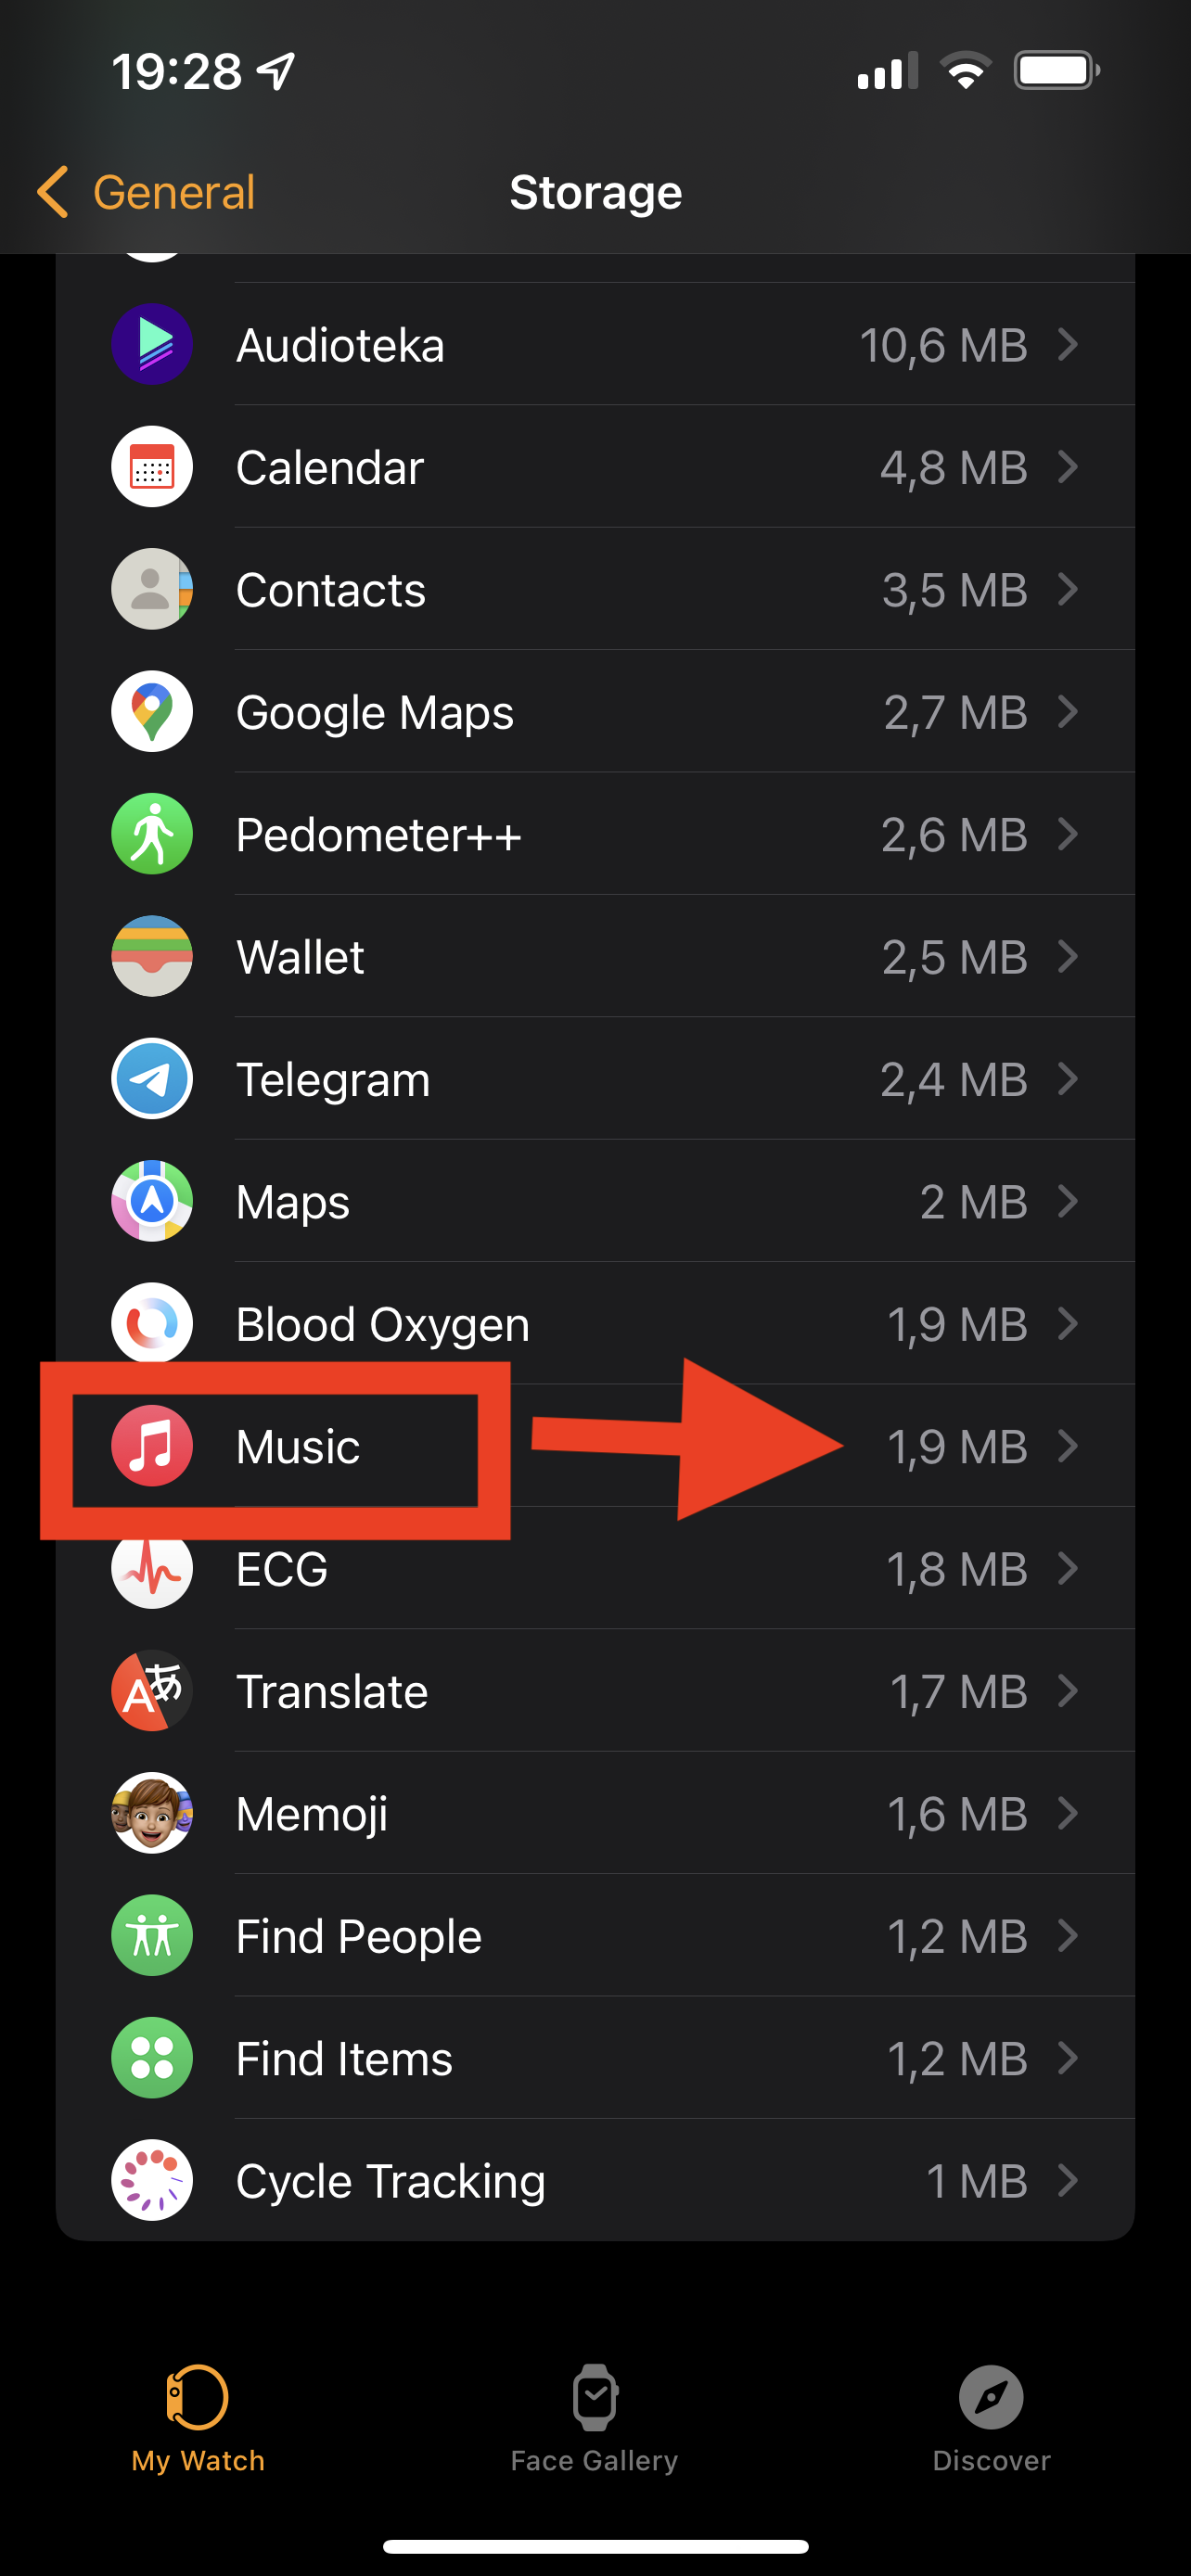Open Find People storage details
Image resolution: width=1191 pixels, height=2576 pixels.
point(595,1936)
